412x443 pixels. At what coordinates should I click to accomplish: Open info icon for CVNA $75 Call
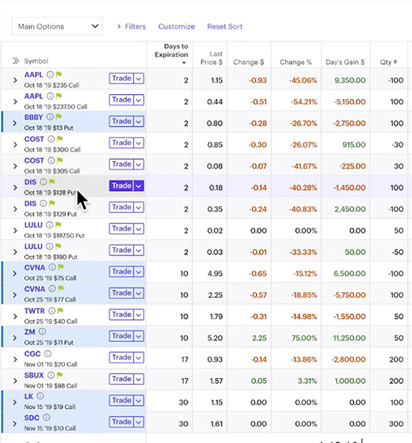click(x=52, y=267)
